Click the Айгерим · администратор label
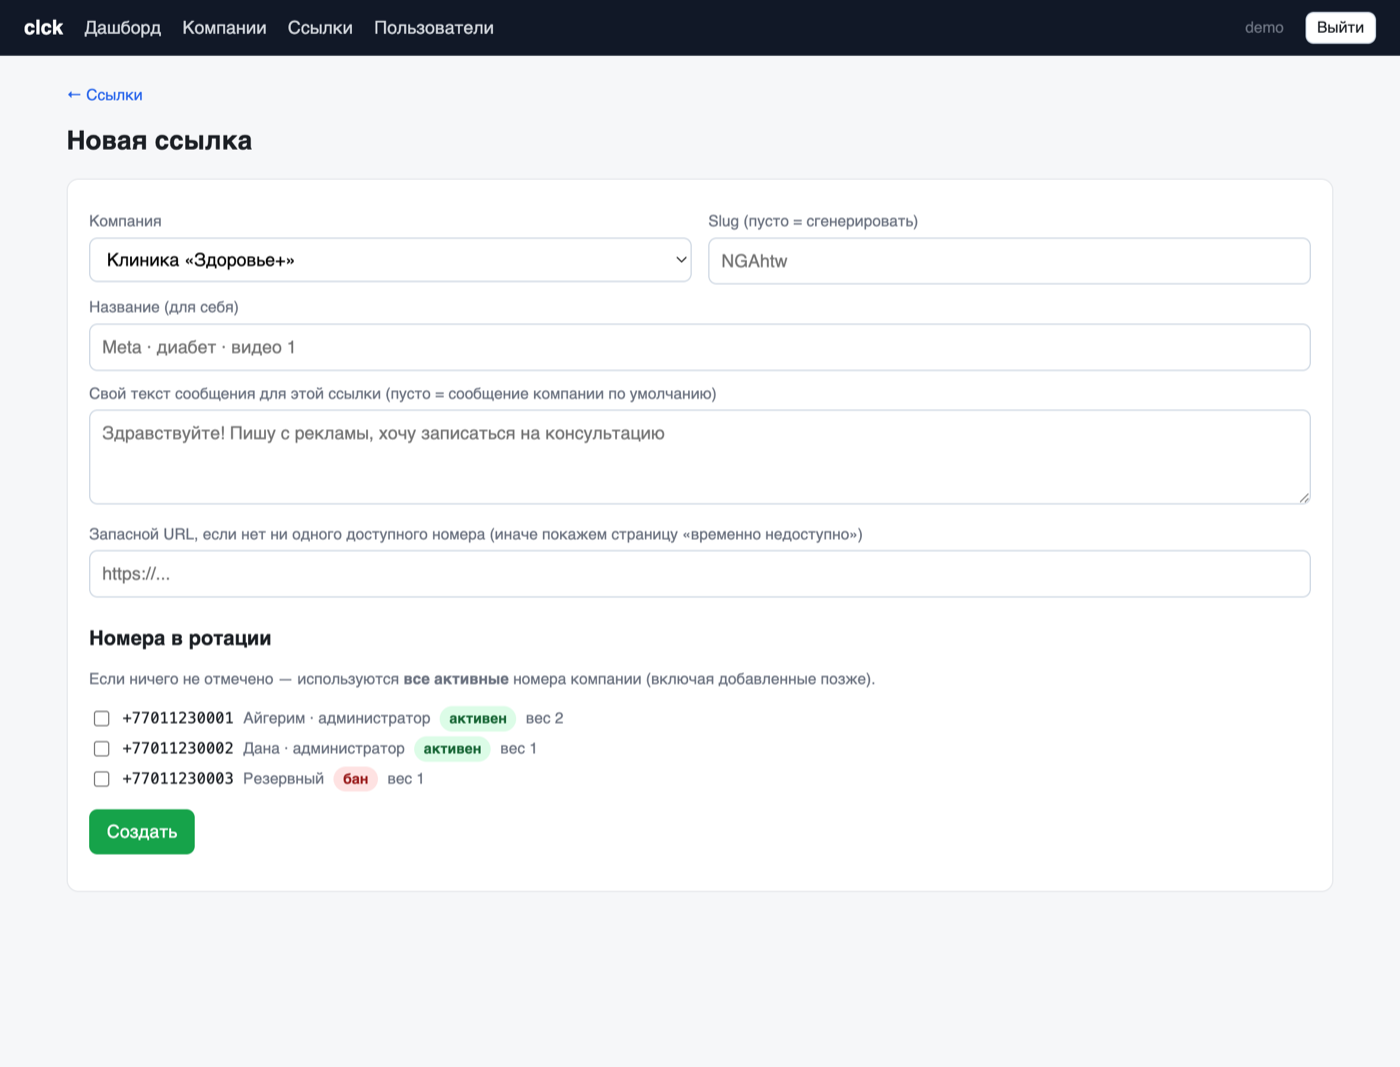 [x=337, y=718]
